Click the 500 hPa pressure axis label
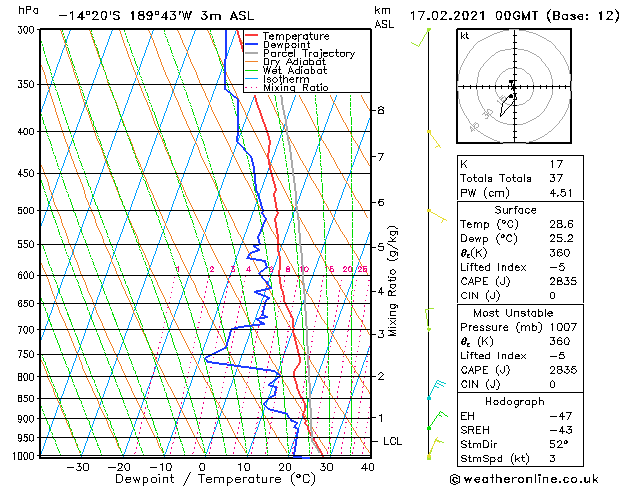 coord(28,211)
